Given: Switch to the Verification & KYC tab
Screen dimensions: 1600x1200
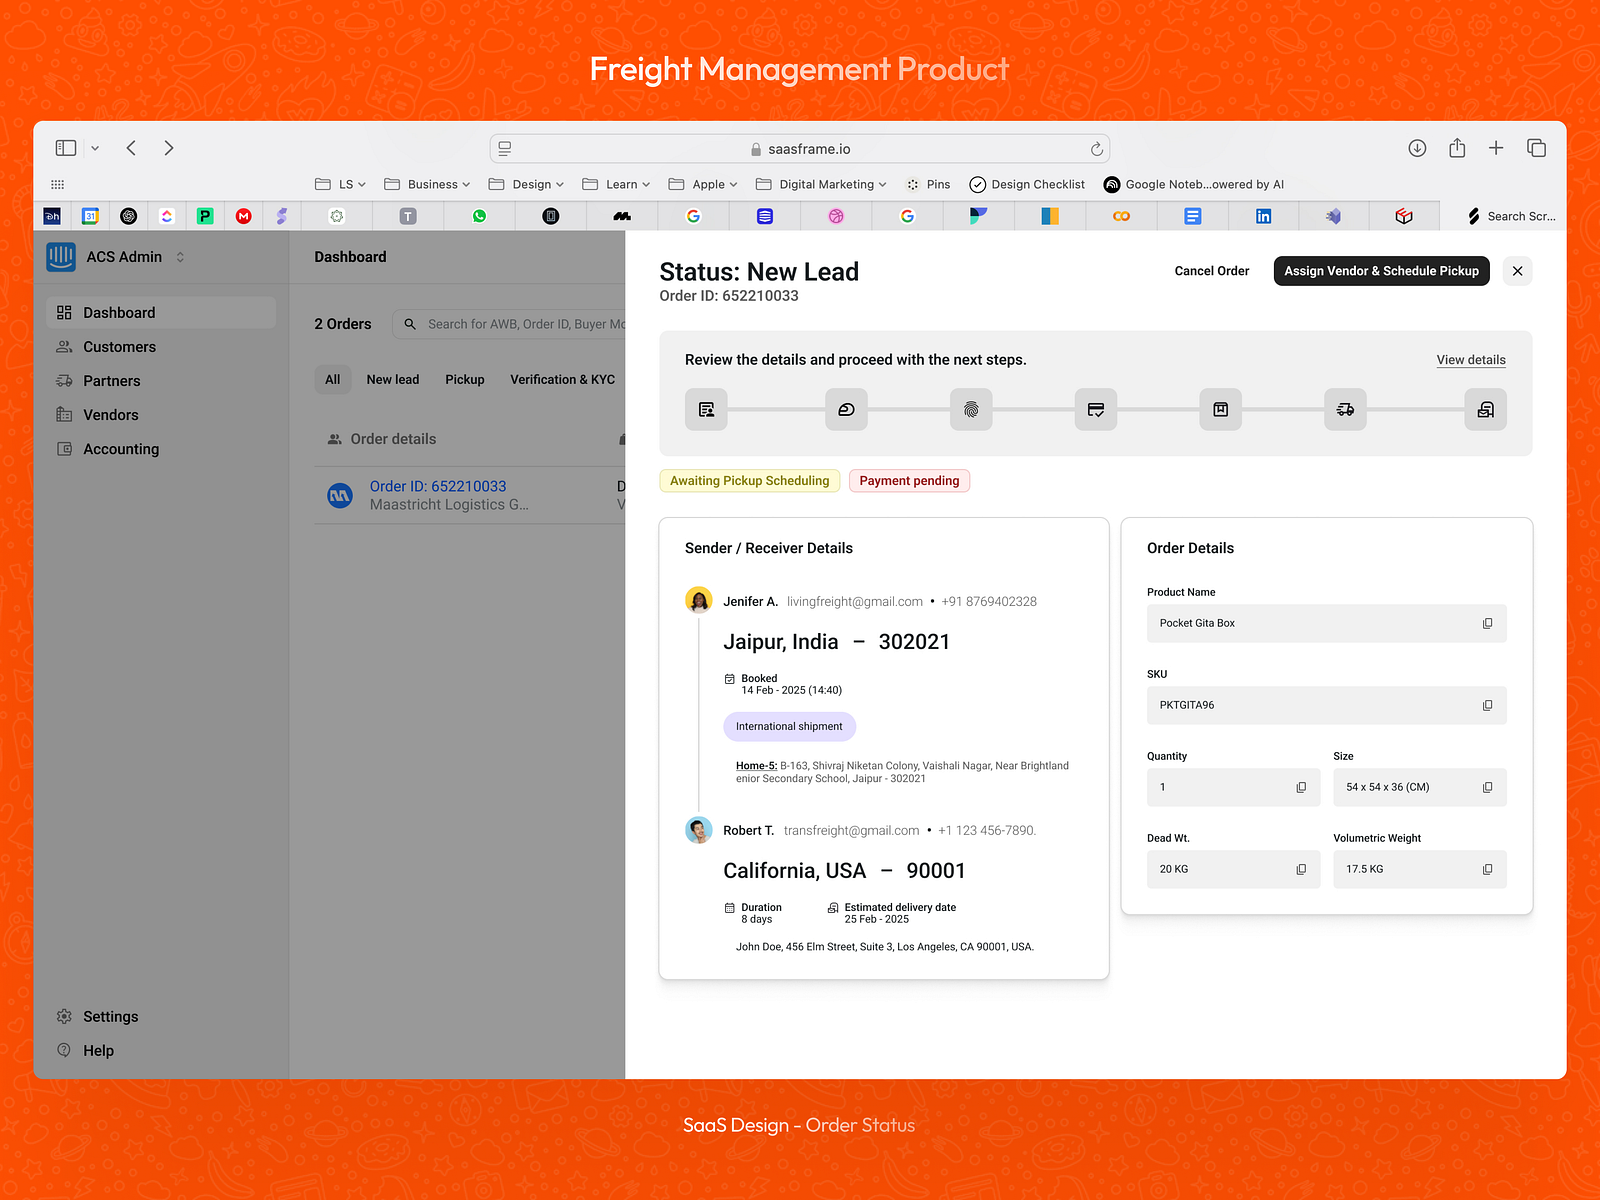Looking at the screenshot, I should pyautogui.click(x=562, y=379).
